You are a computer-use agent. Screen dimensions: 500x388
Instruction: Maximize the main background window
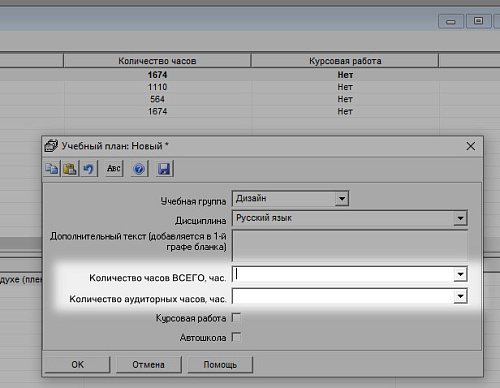[478, 21]
